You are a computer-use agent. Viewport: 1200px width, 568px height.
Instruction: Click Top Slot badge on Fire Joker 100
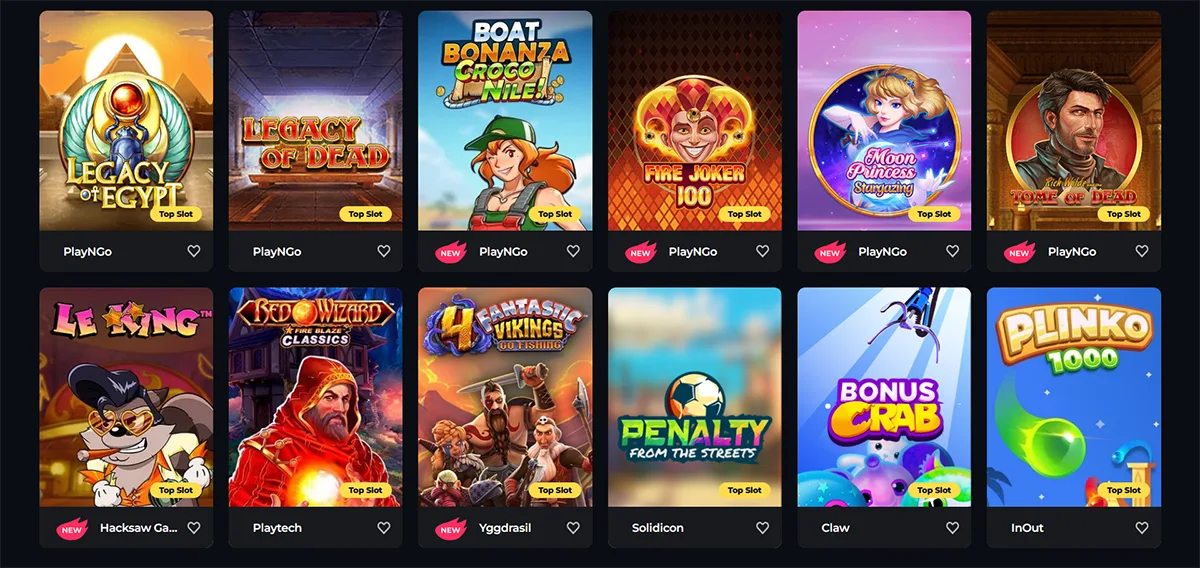pos(745,214)
